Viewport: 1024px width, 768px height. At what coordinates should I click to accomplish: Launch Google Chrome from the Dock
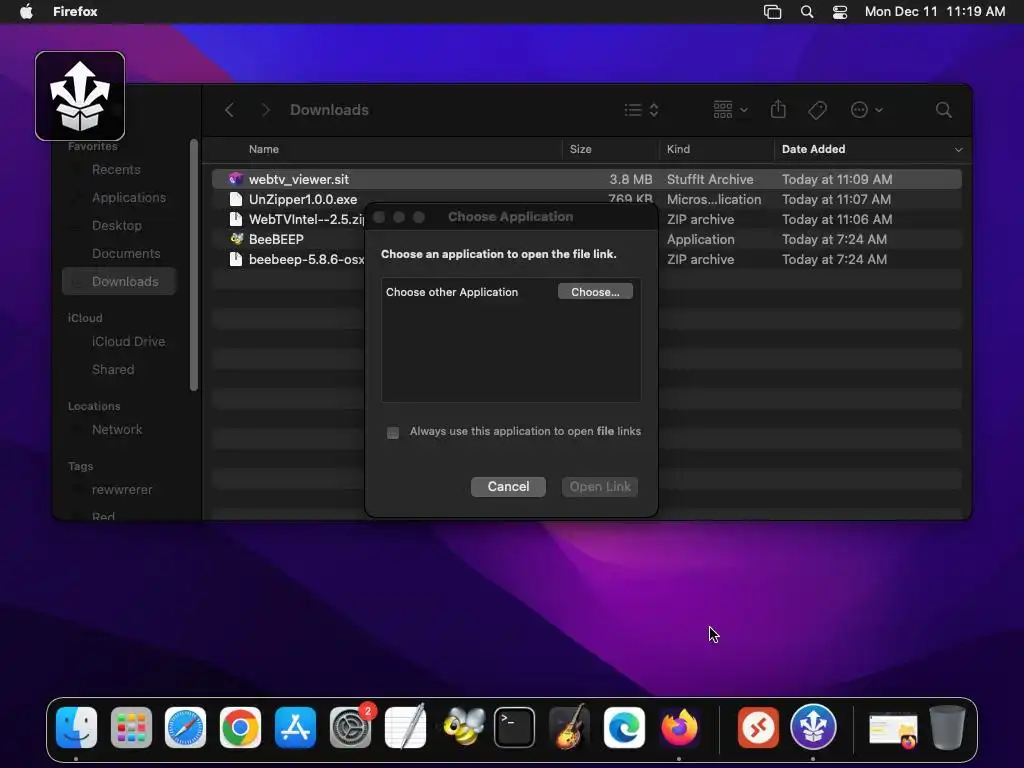[240, 727]
